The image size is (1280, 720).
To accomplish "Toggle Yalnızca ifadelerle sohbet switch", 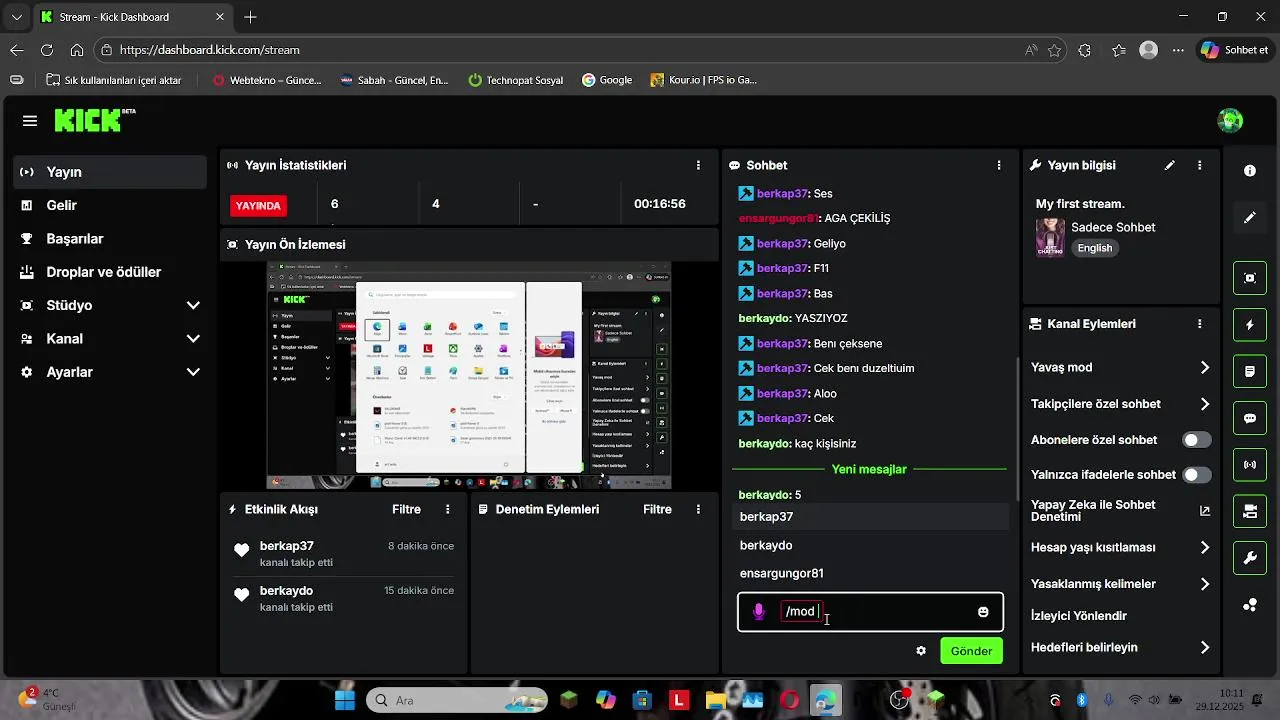I will click(1196, 475).
